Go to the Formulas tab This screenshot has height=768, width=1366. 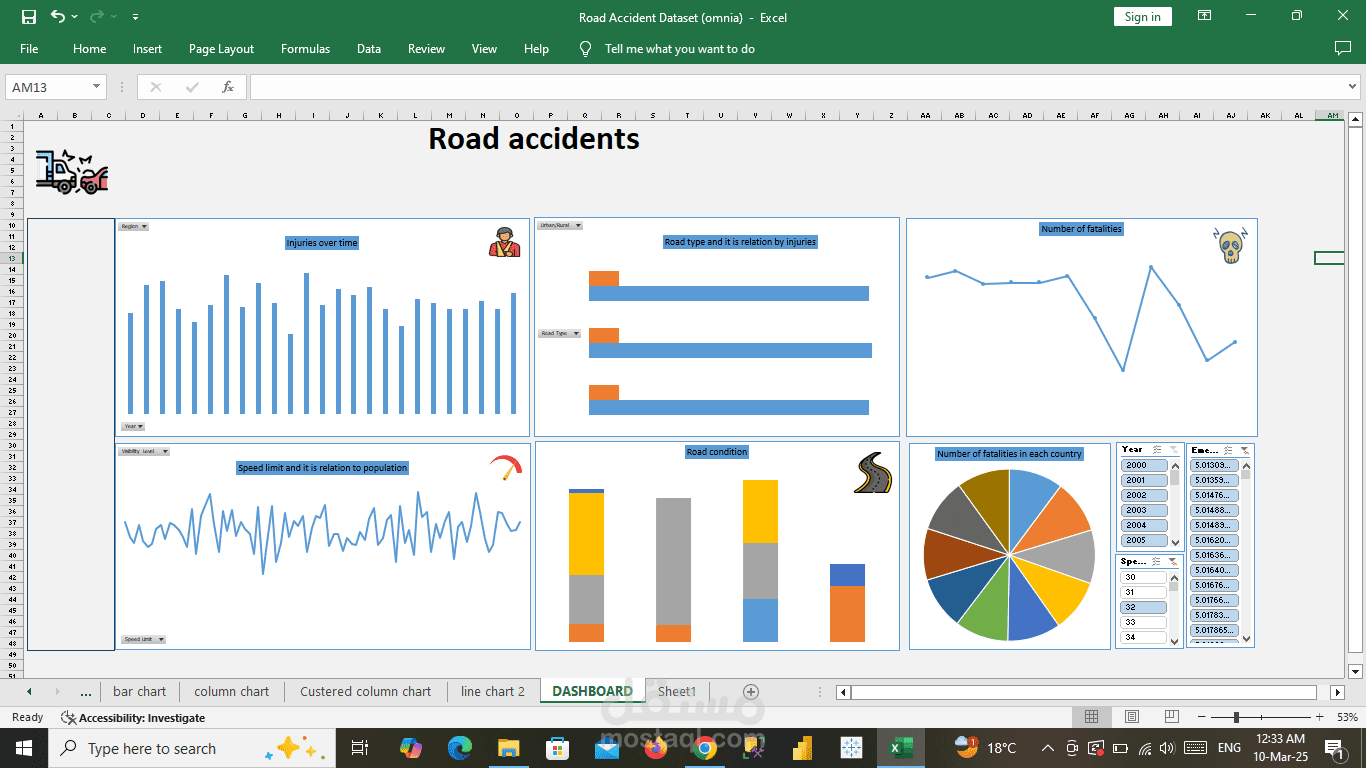[x=305, y=48]
